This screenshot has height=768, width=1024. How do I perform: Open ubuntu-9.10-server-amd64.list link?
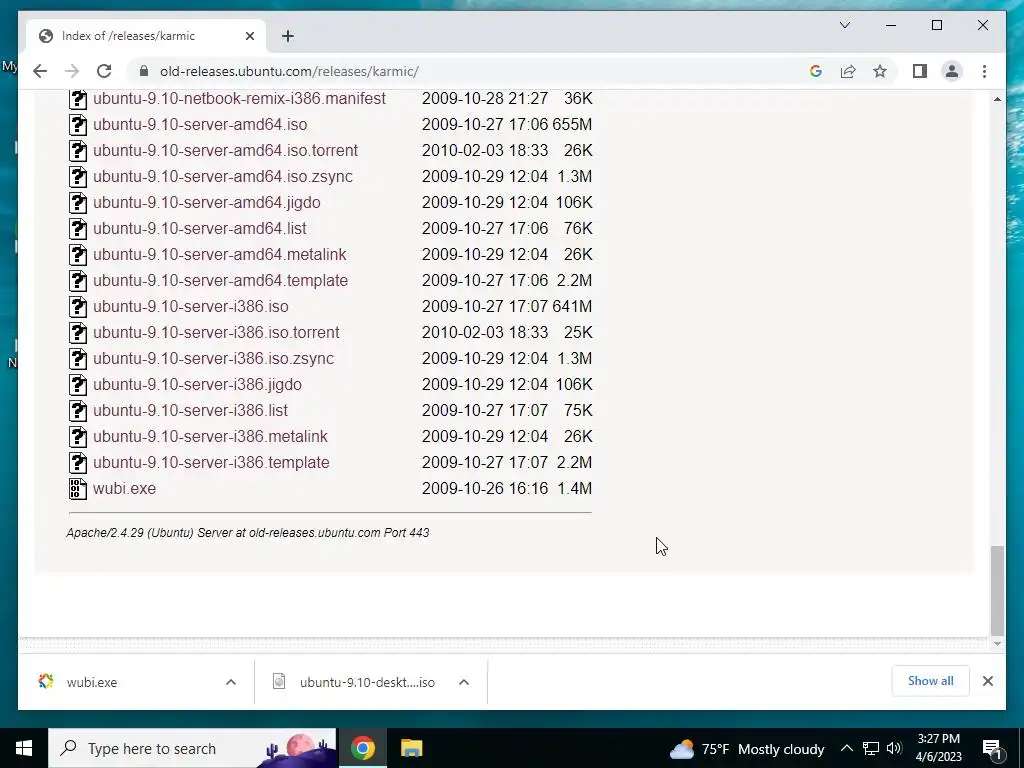pos(199,229)
